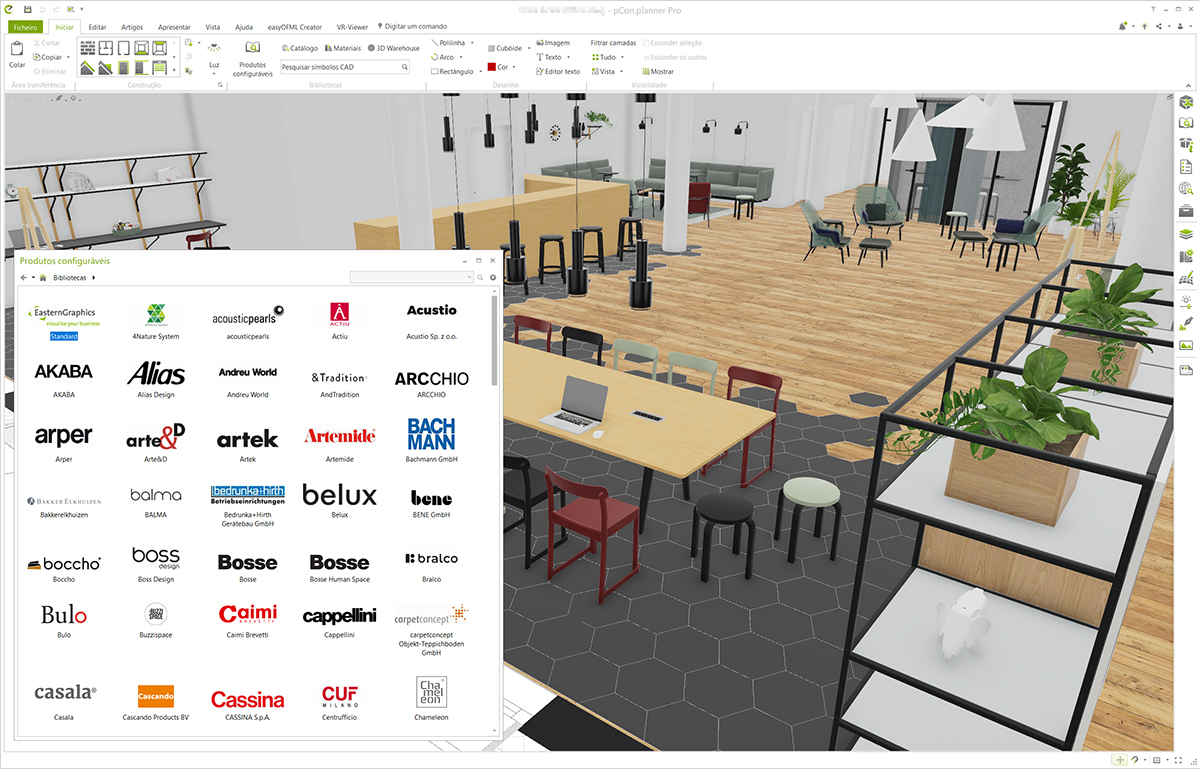Viewport: 1200px width, 769px height.
Task: Click the image render icon in right sidebar
Action: [1186, 345]
